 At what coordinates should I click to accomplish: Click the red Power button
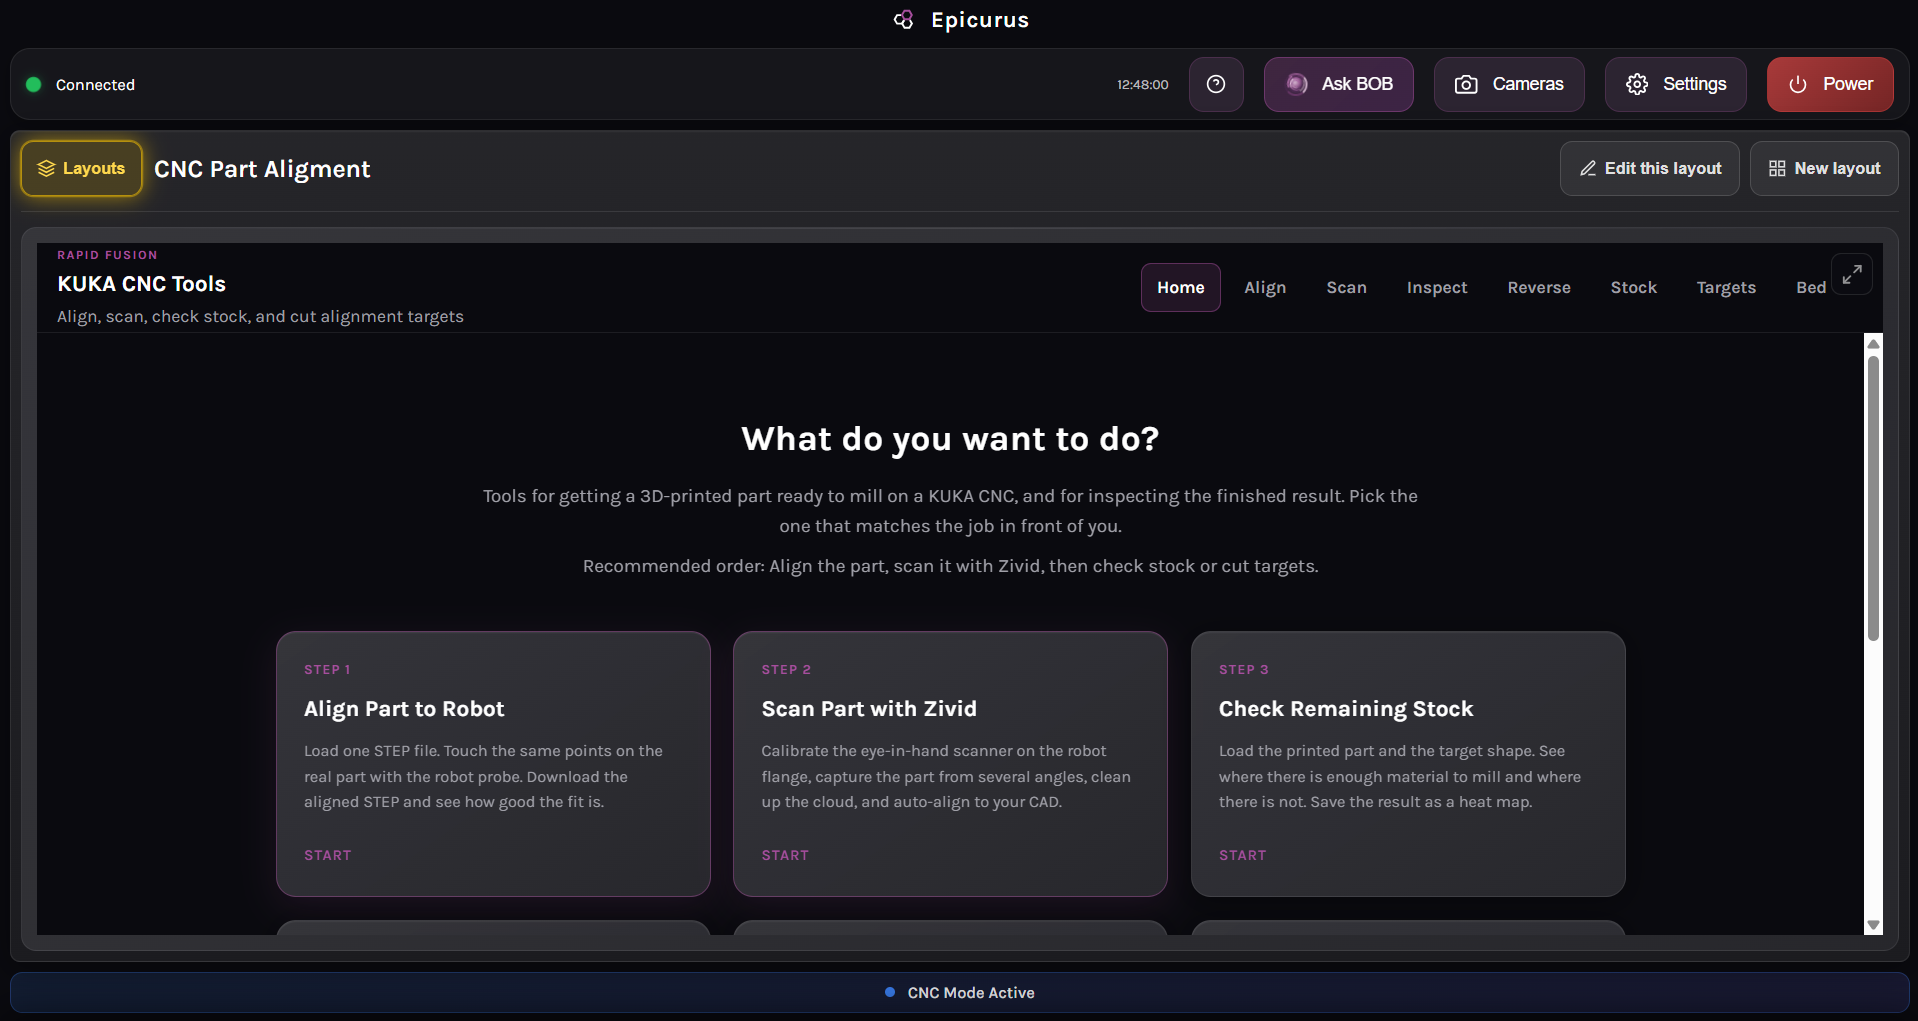1830,84
